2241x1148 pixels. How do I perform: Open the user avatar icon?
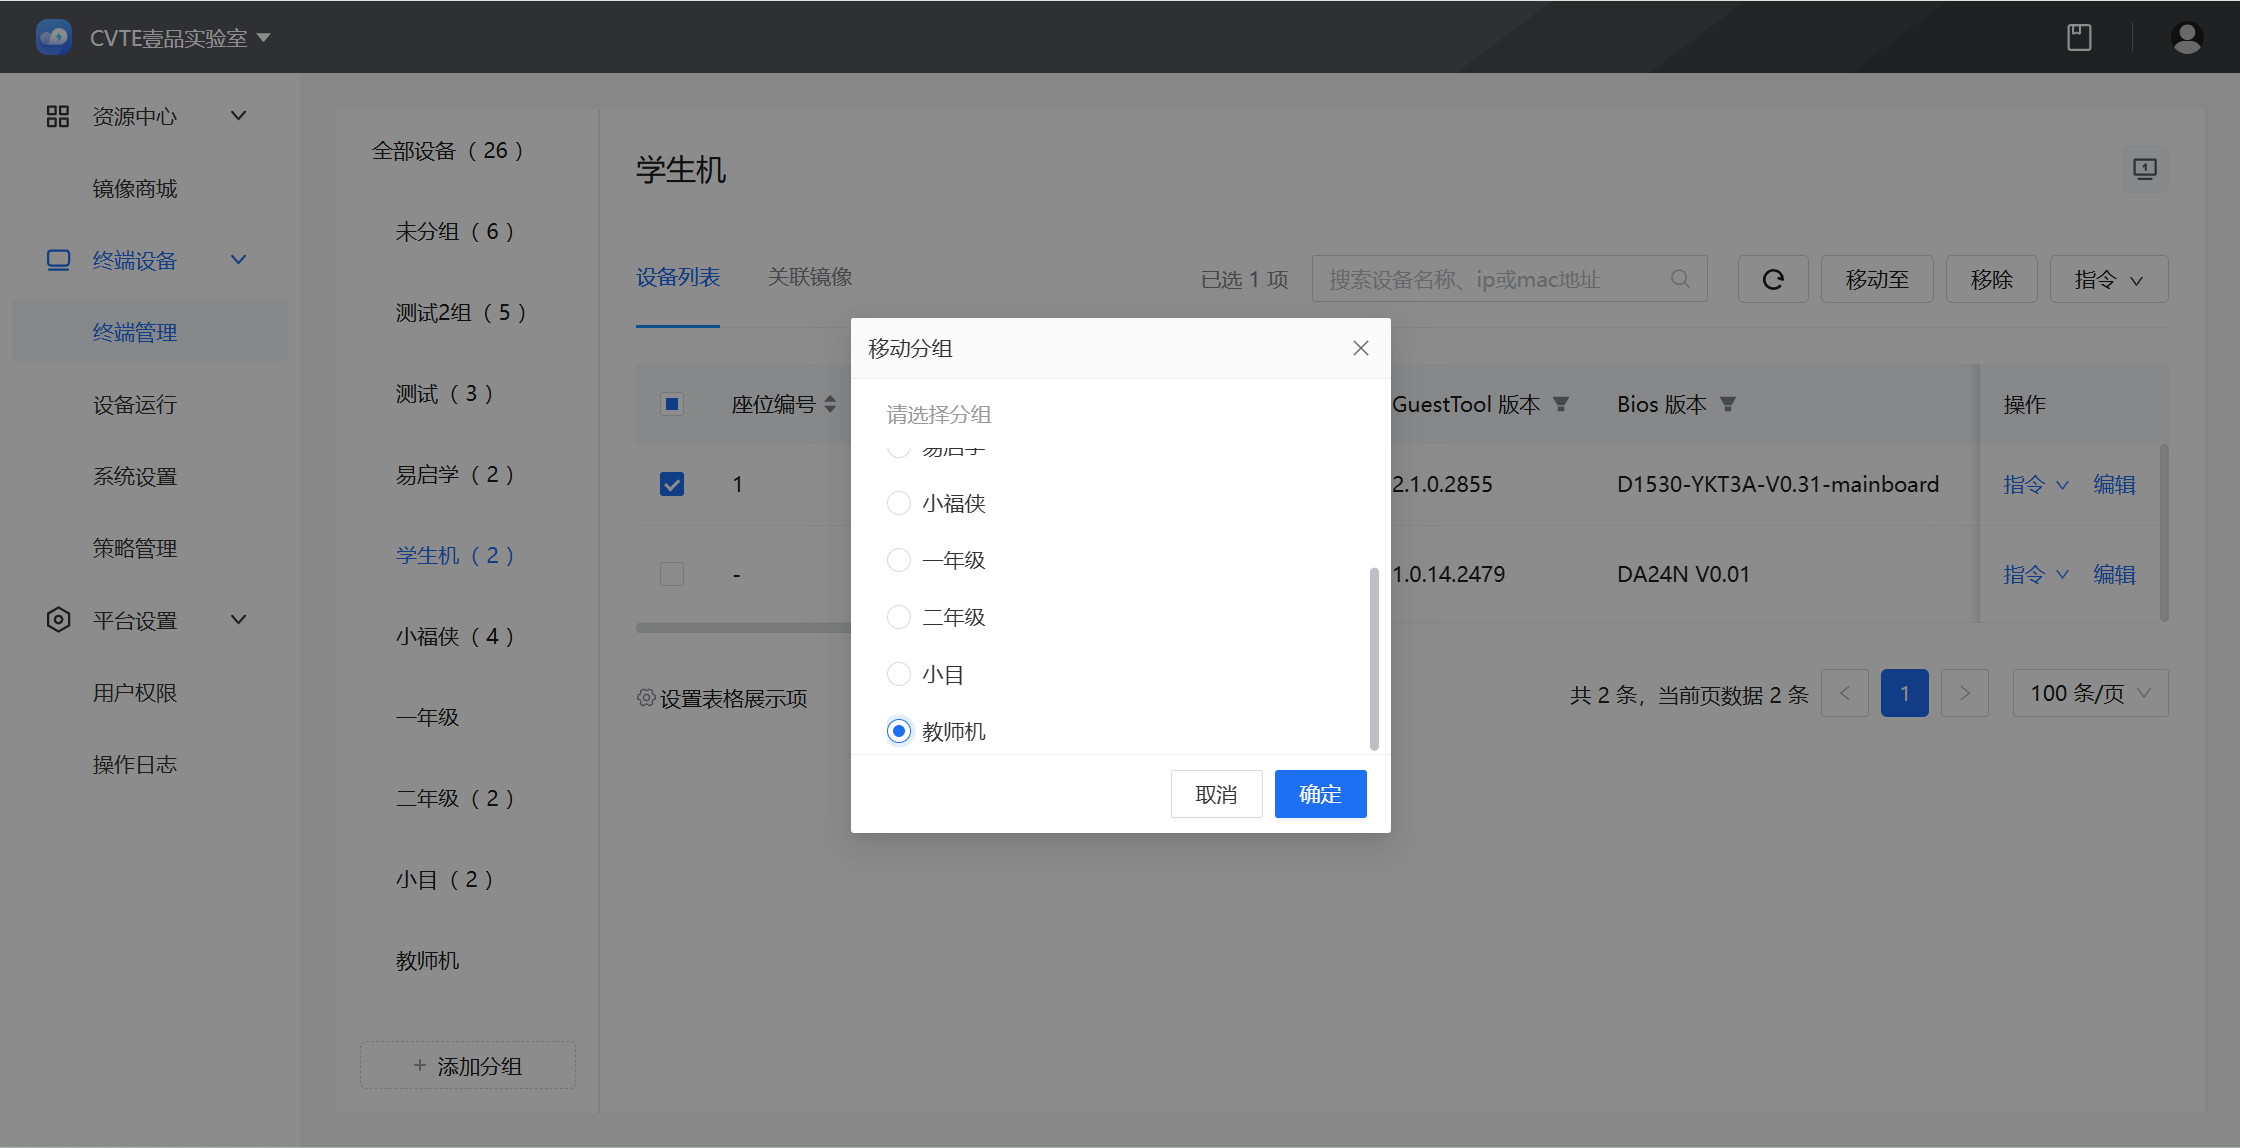point(2186,38)
